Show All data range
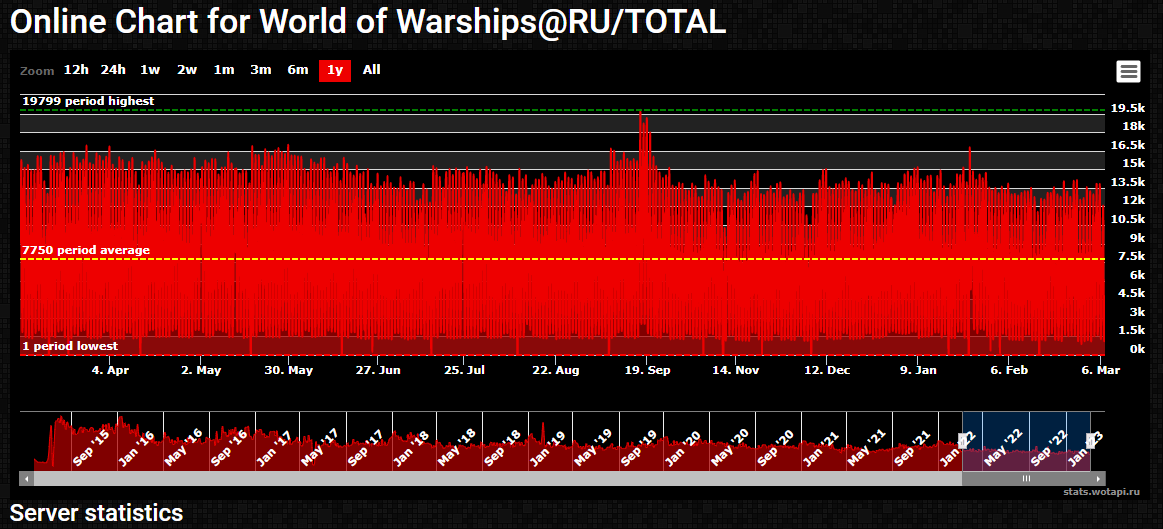The image size is (1163, 529). [372, 70]
